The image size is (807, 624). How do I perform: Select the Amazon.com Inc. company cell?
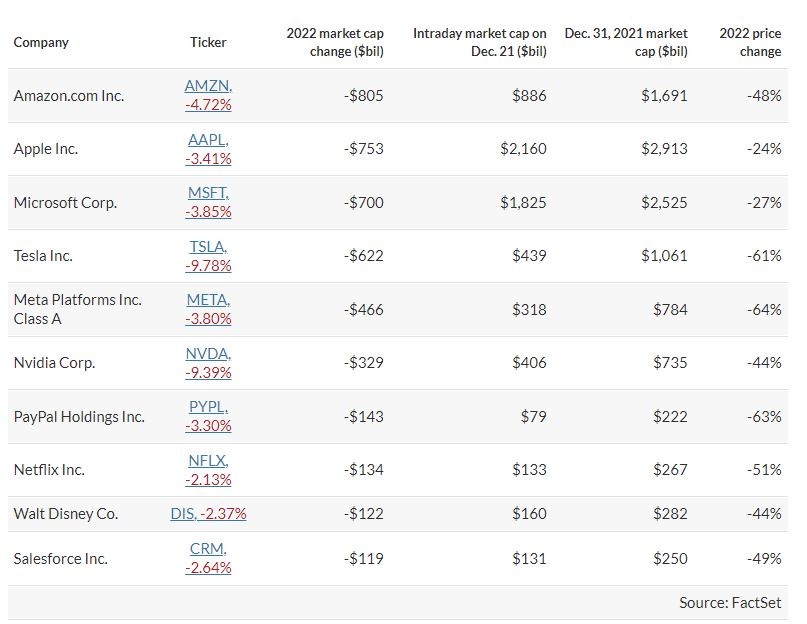[69, 96]
